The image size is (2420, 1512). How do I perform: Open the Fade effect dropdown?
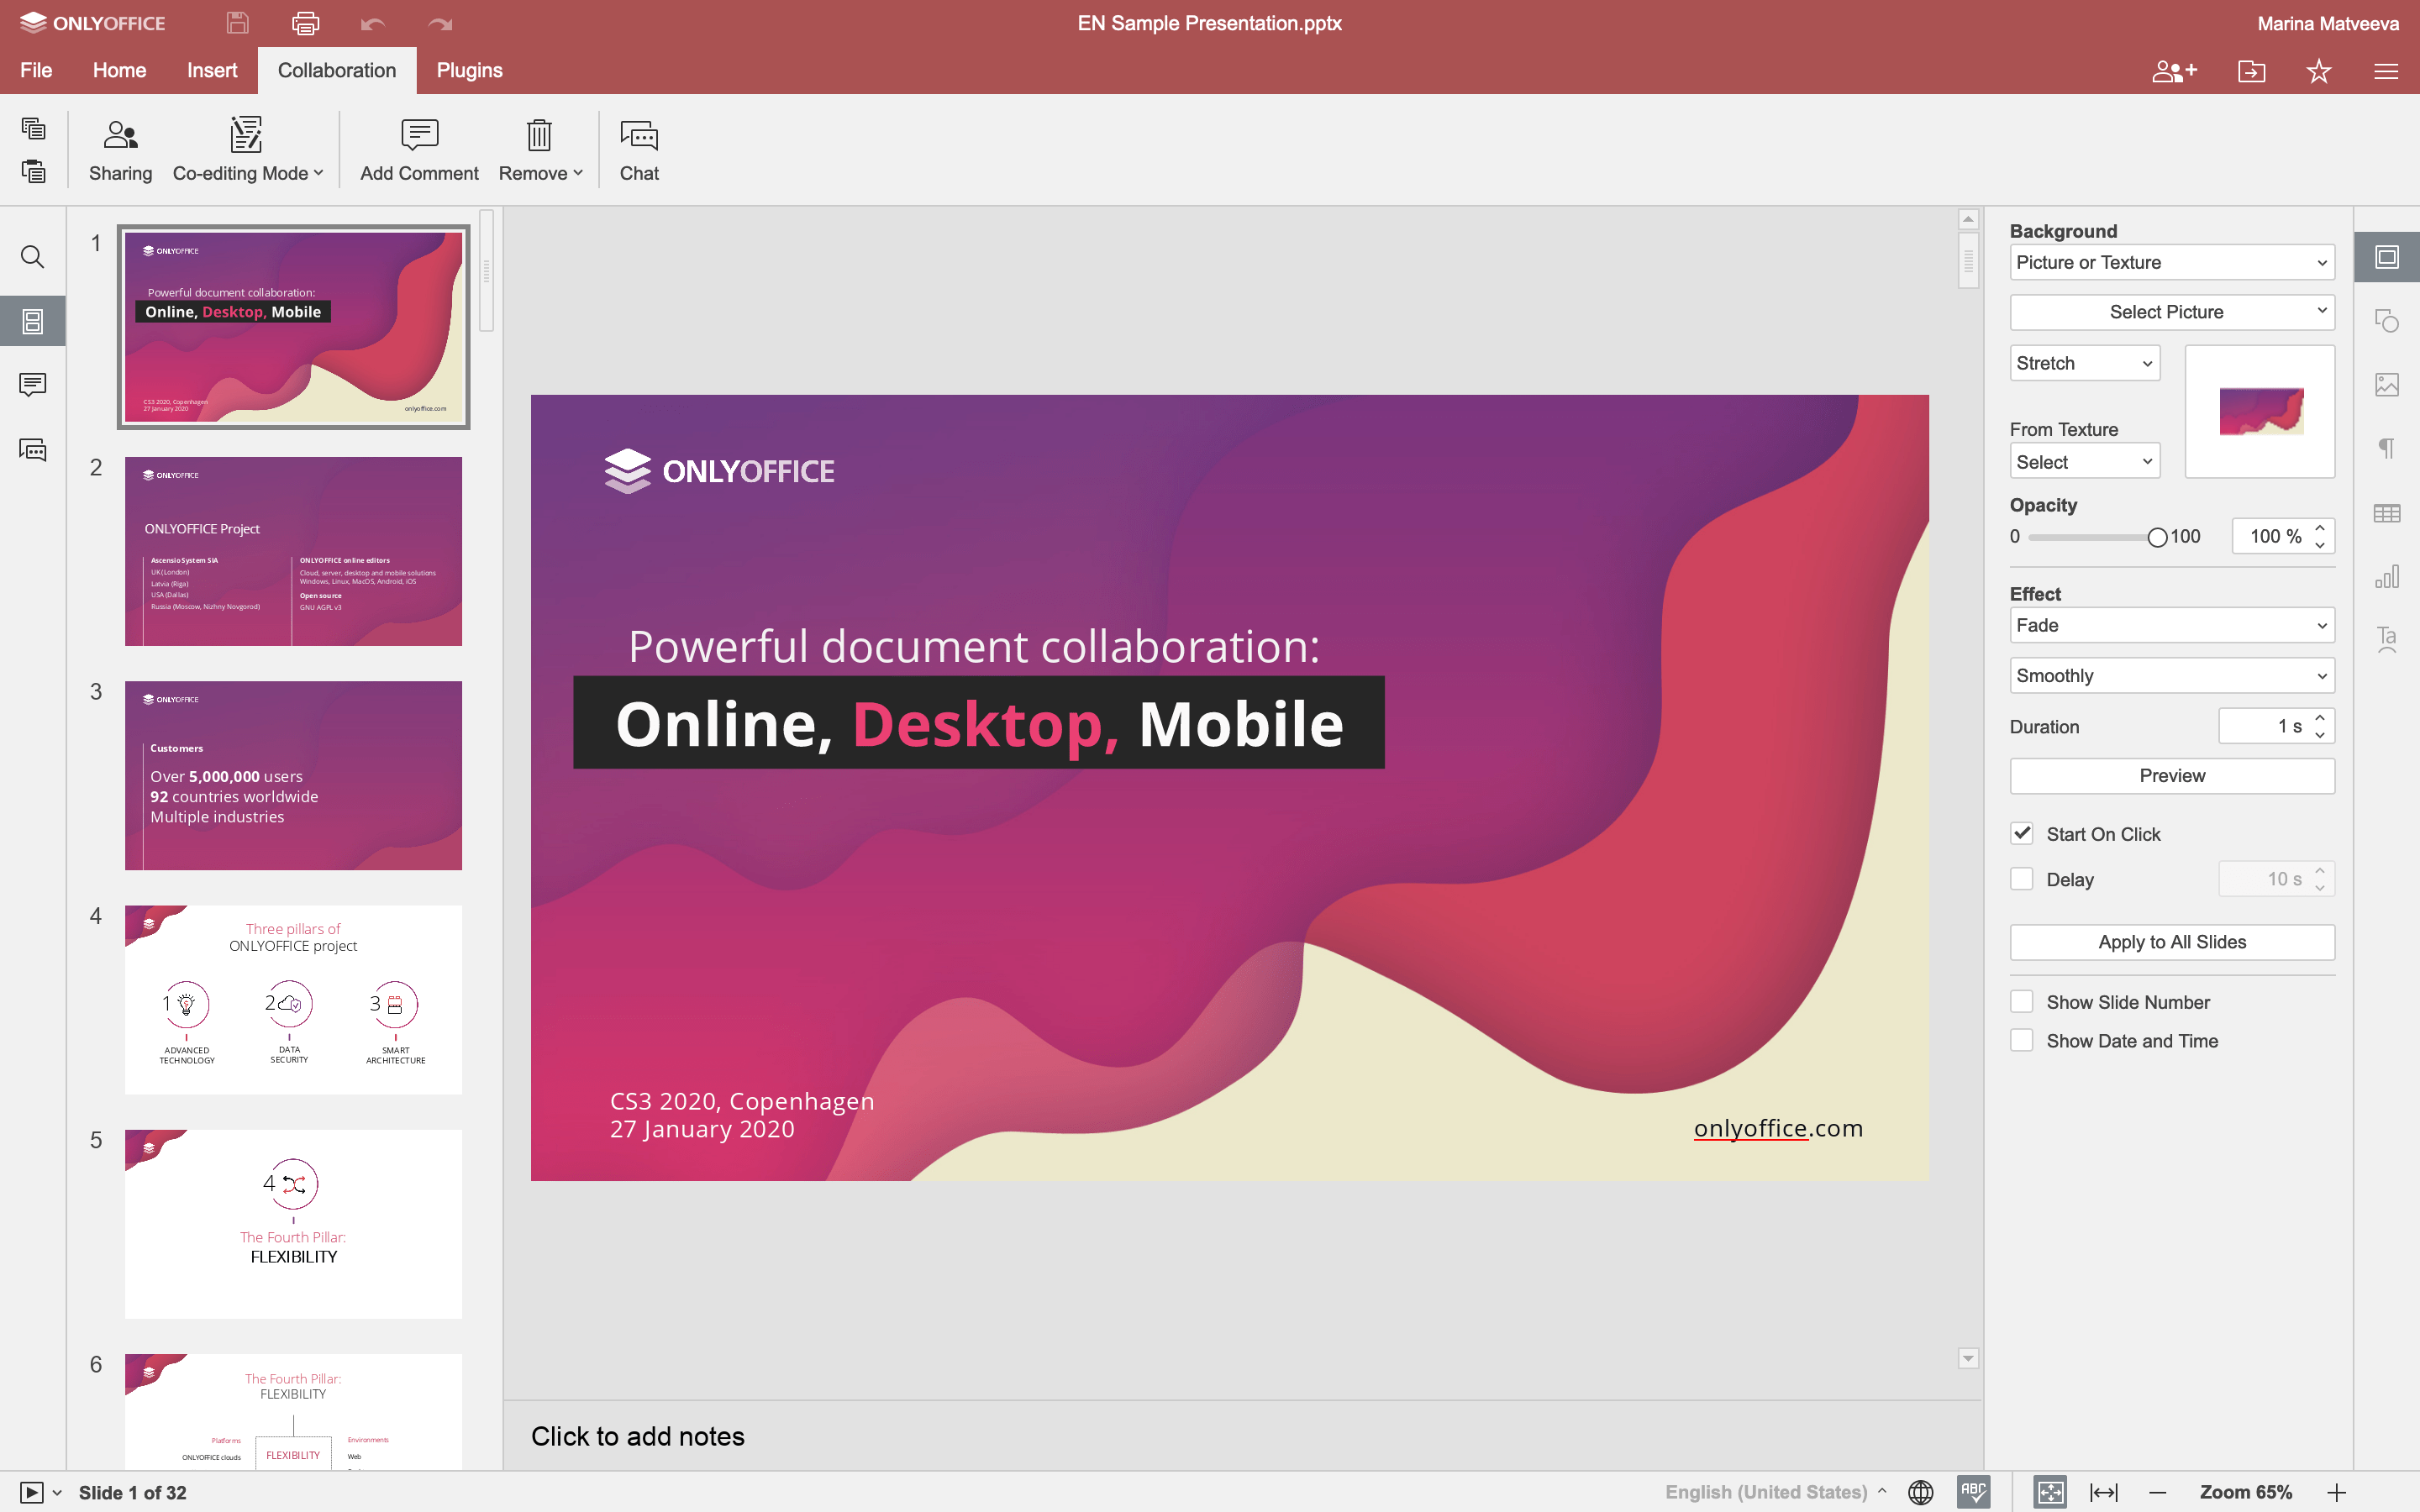tap(2171, 625)
